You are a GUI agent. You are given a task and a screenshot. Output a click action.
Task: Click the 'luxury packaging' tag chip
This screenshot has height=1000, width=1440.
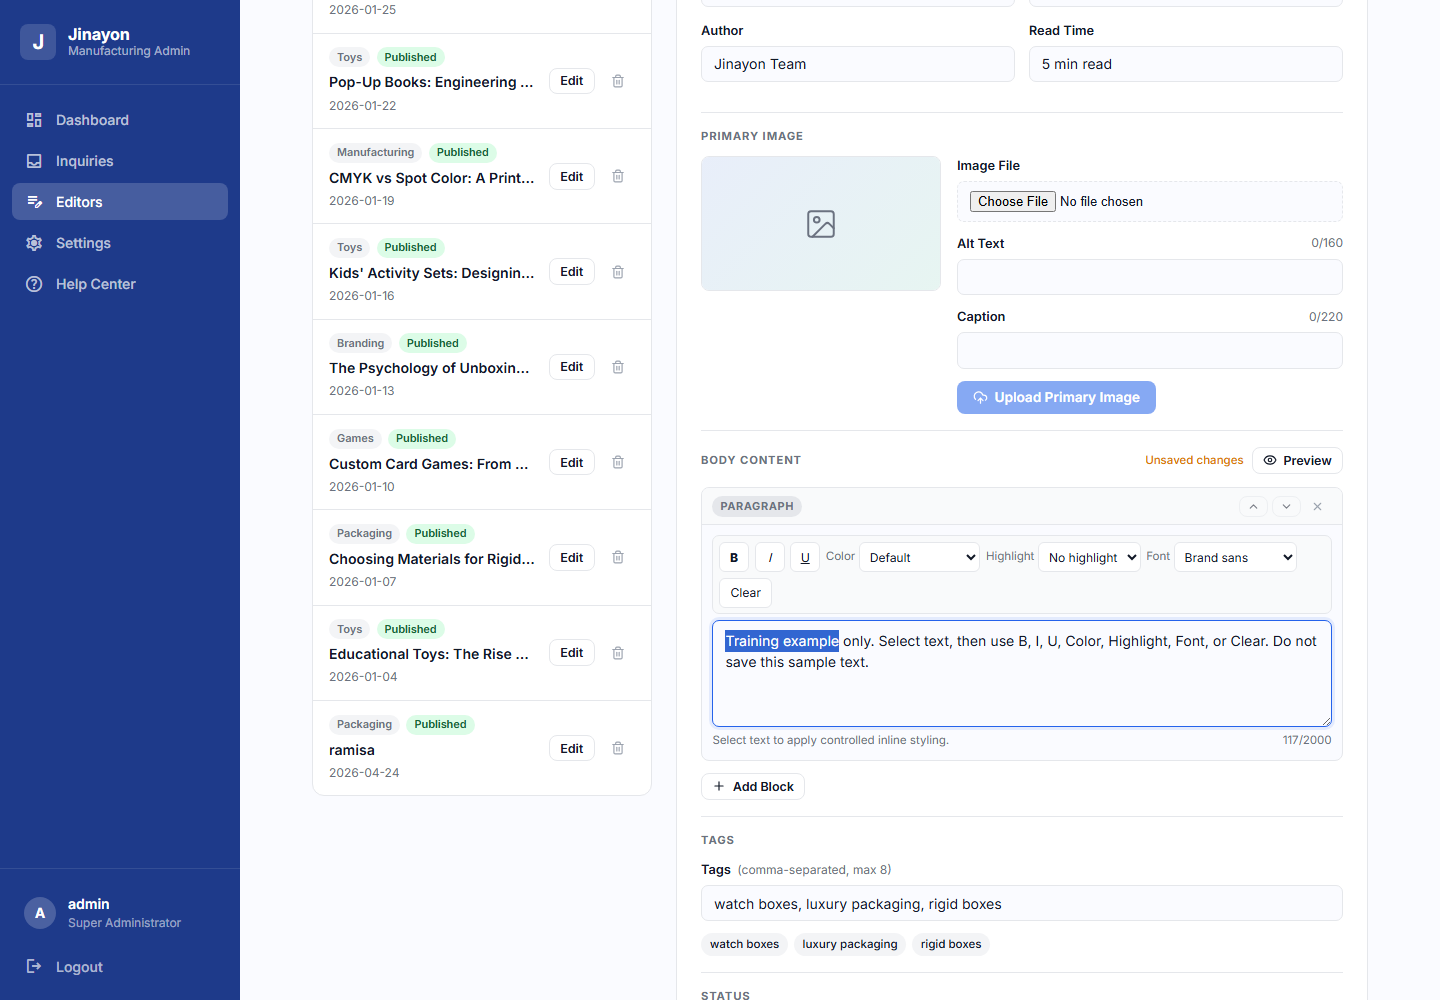coord(850,944)
